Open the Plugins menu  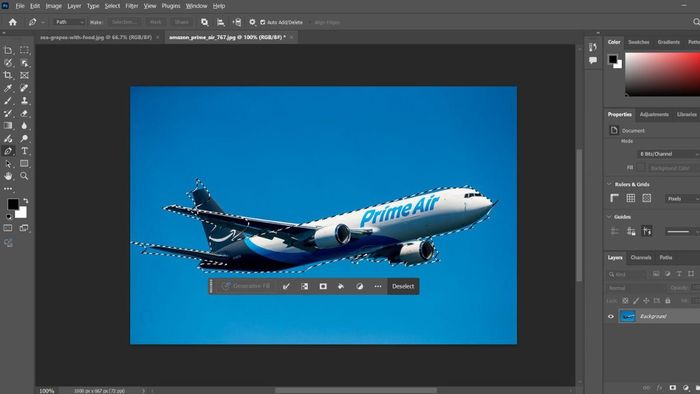[171, 6]
